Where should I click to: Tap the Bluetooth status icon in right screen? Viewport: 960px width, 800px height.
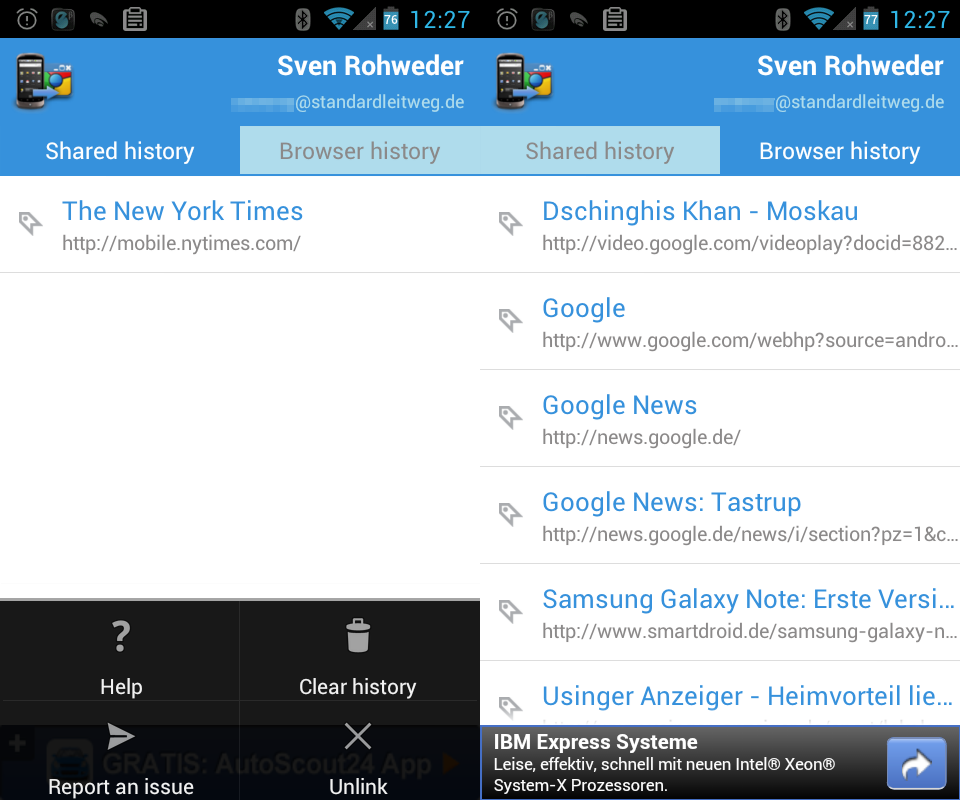pyautogui.click(x=782, y=20)
